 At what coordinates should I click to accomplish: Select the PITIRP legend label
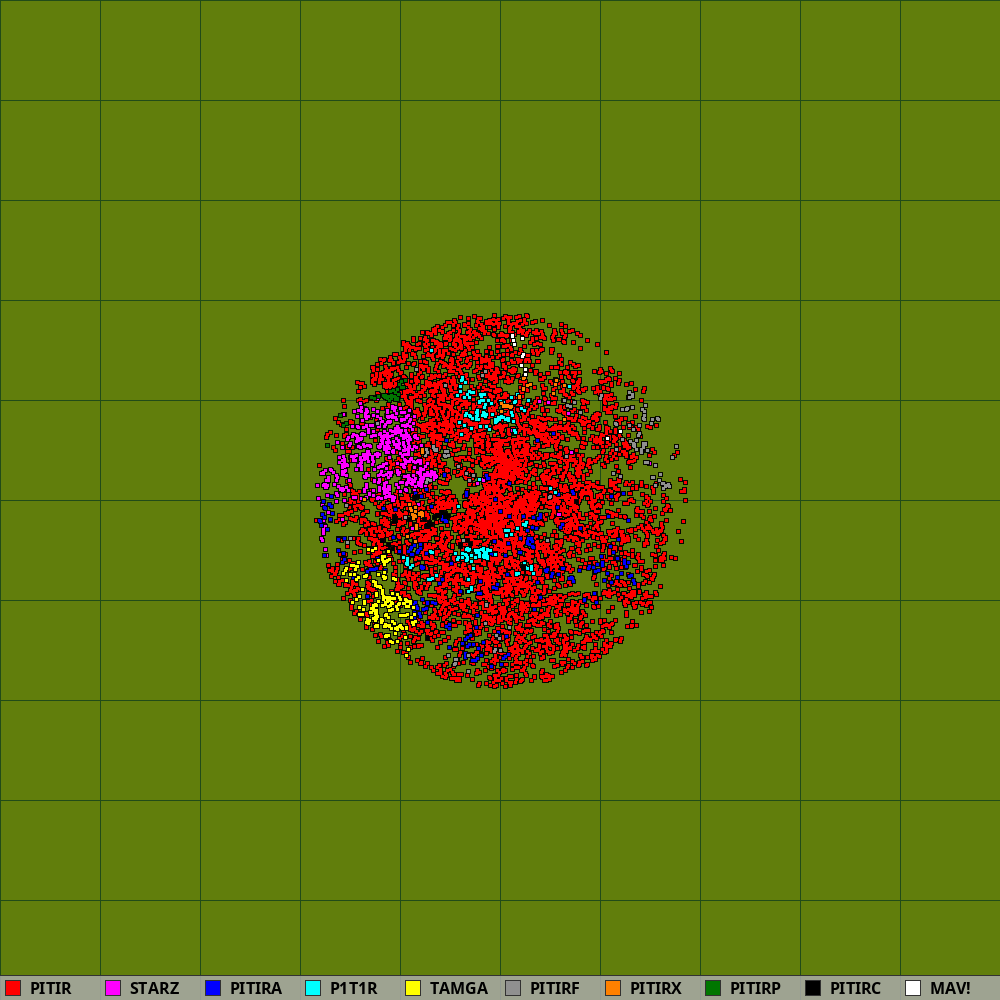[755, 989]
